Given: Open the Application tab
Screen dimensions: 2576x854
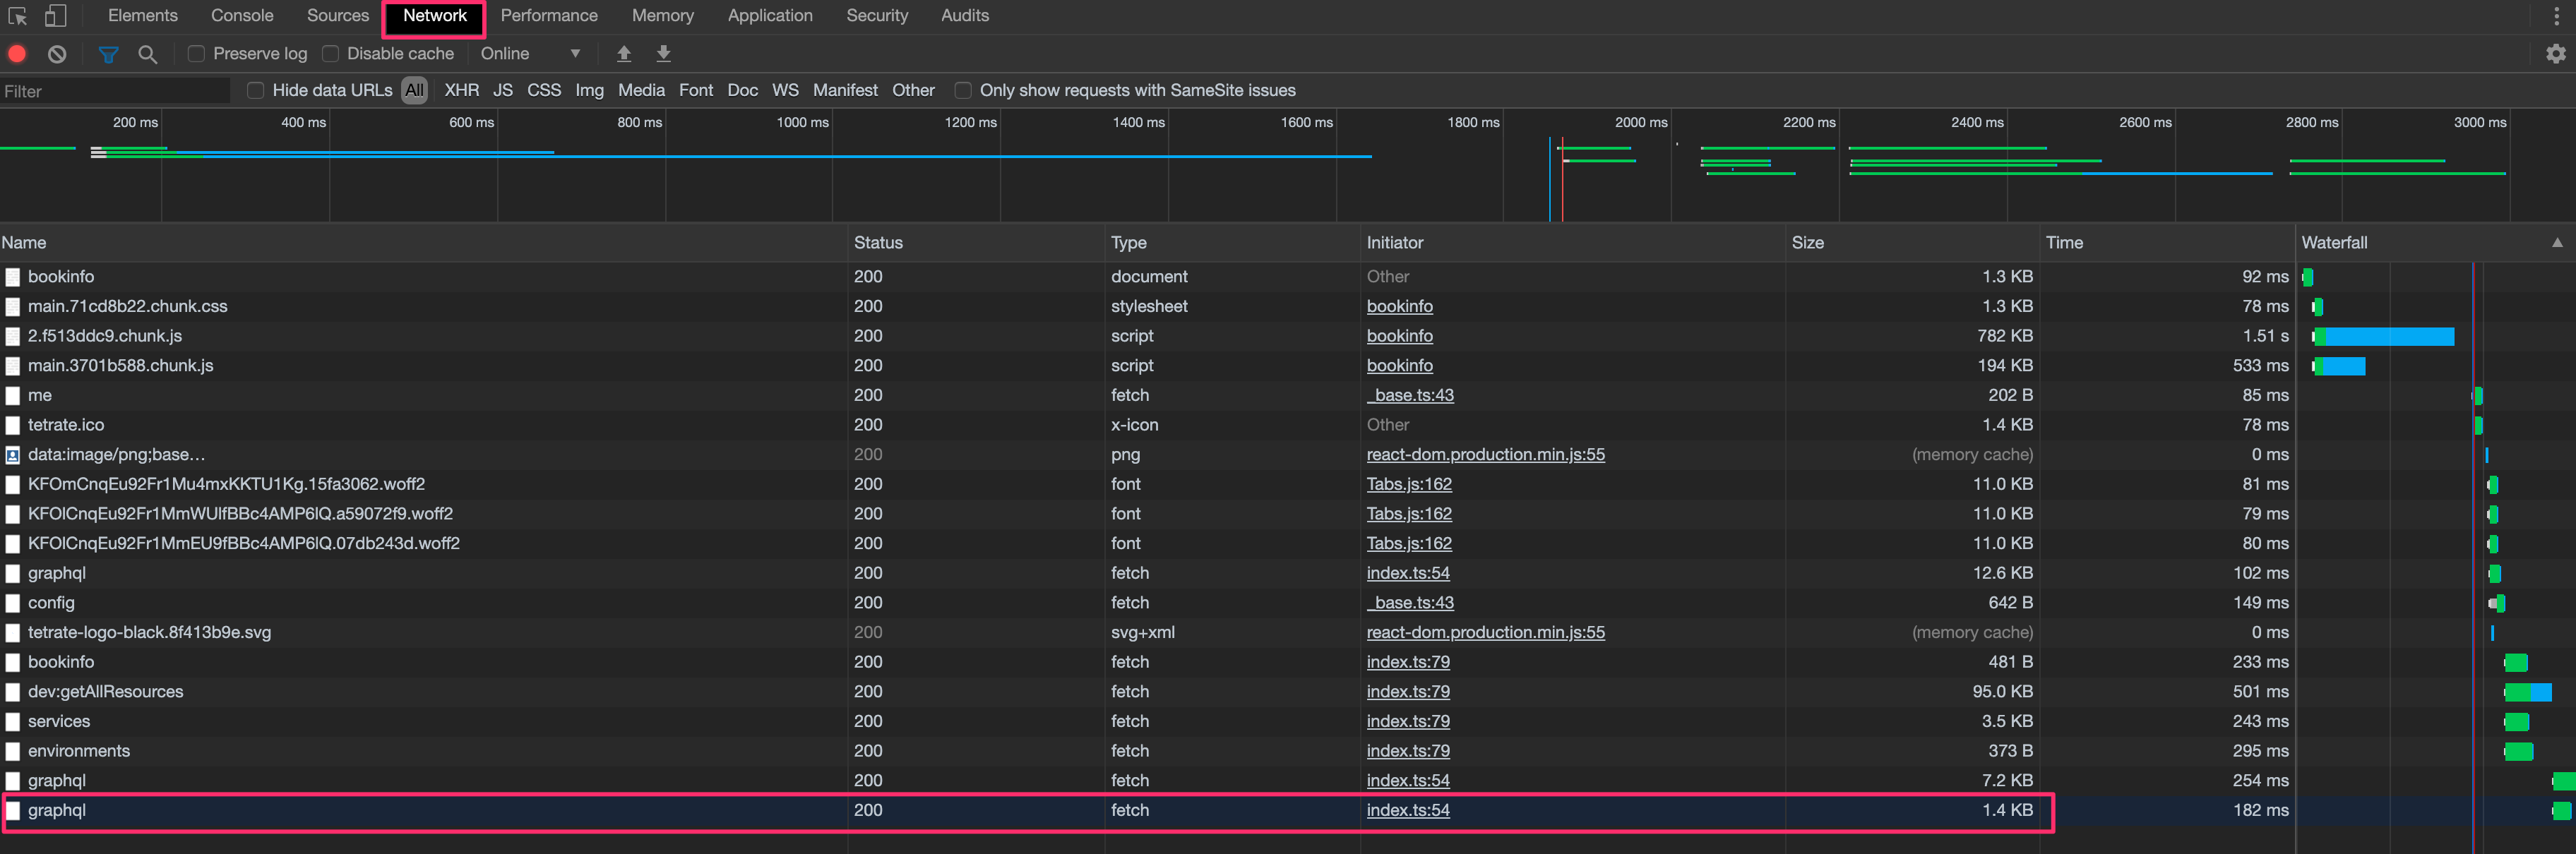Looking at the screenshot, I should (770, 16).
